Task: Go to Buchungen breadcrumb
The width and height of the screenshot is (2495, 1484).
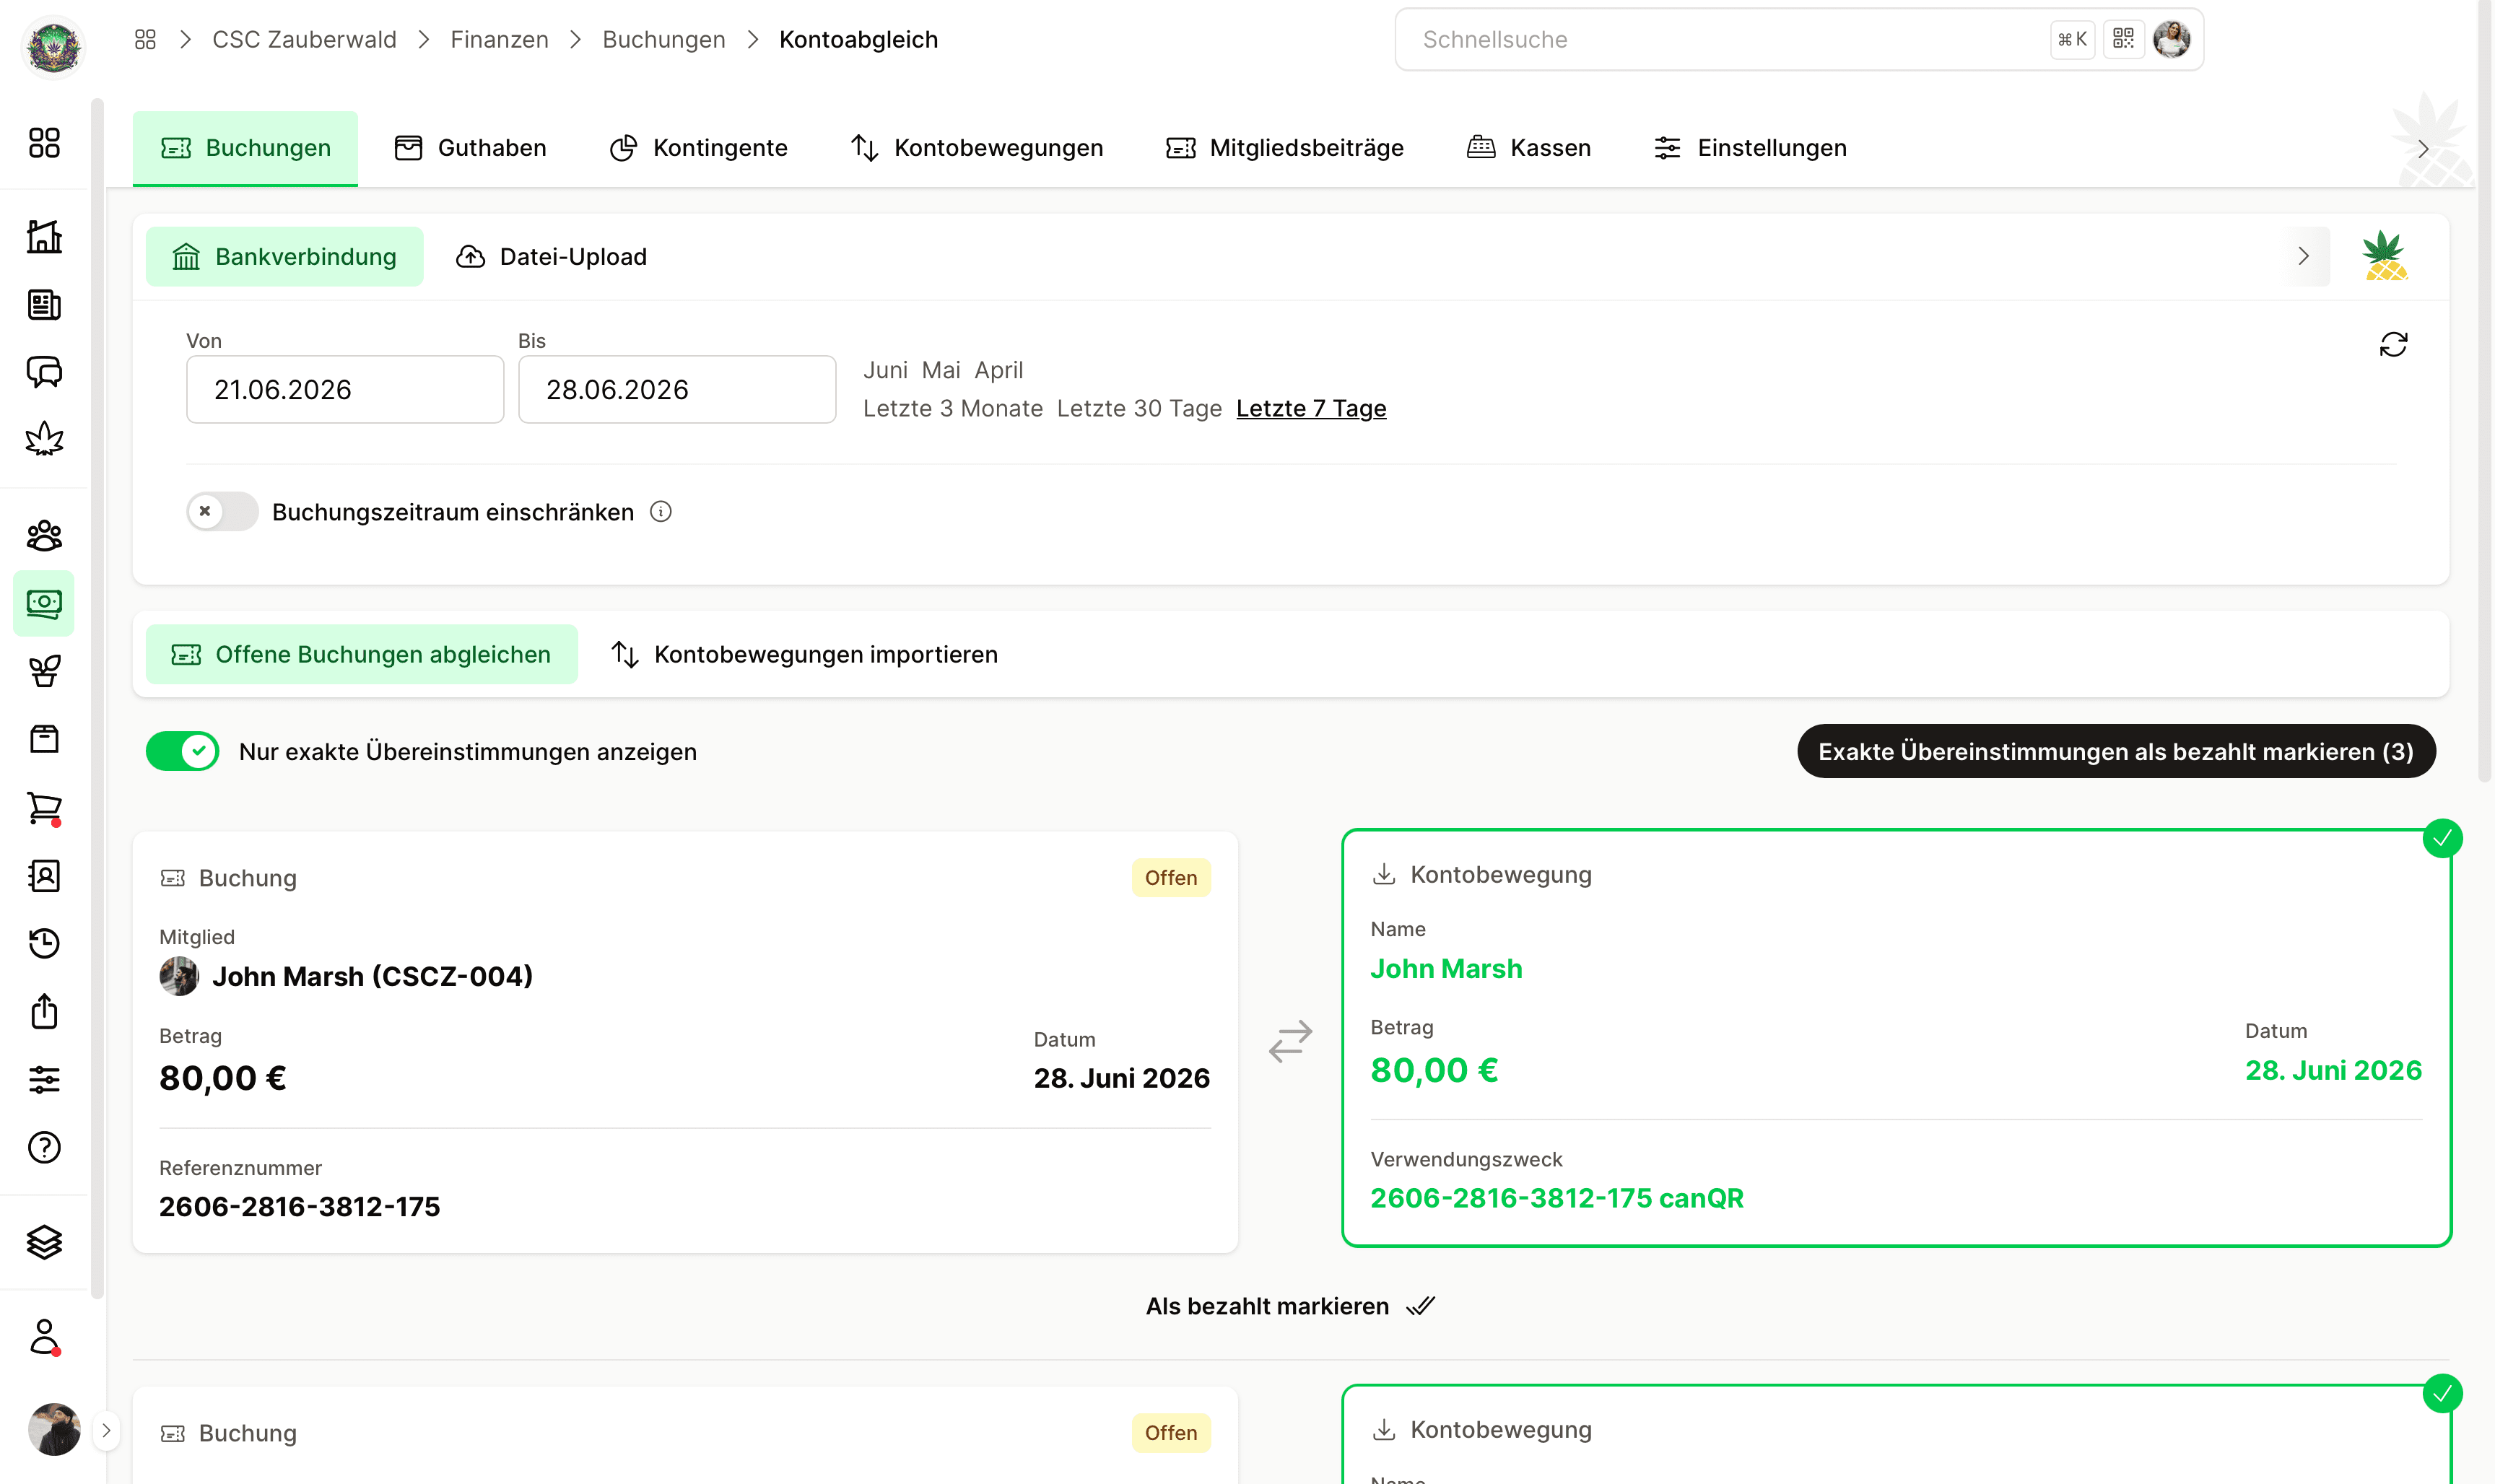Action: click(x=663, y=39)
